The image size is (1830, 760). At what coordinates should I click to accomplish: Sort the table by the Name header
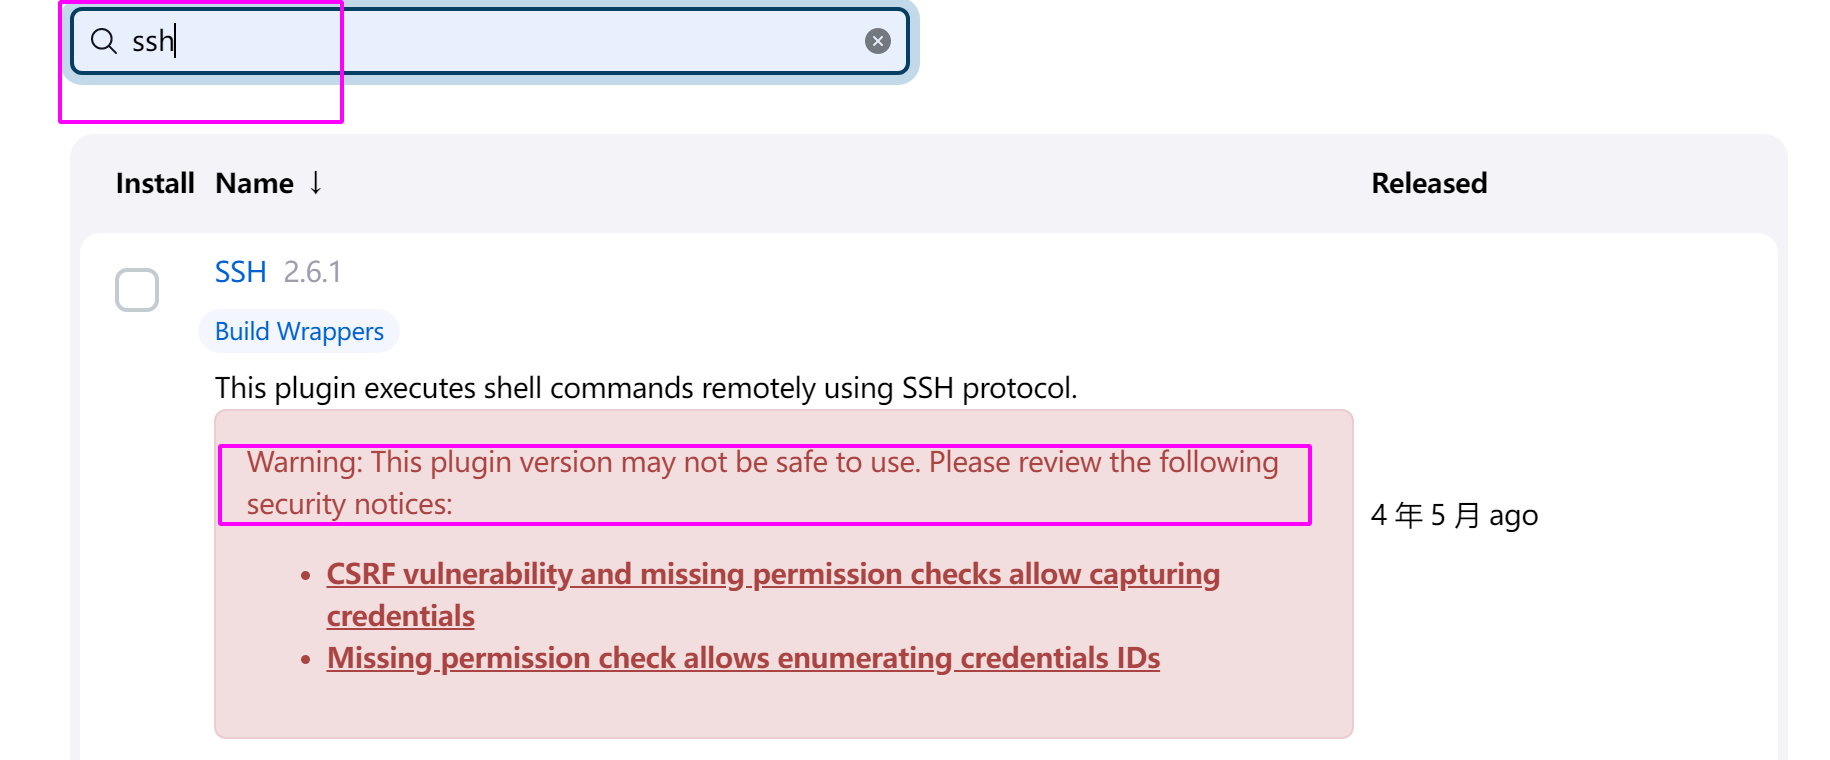254,183
